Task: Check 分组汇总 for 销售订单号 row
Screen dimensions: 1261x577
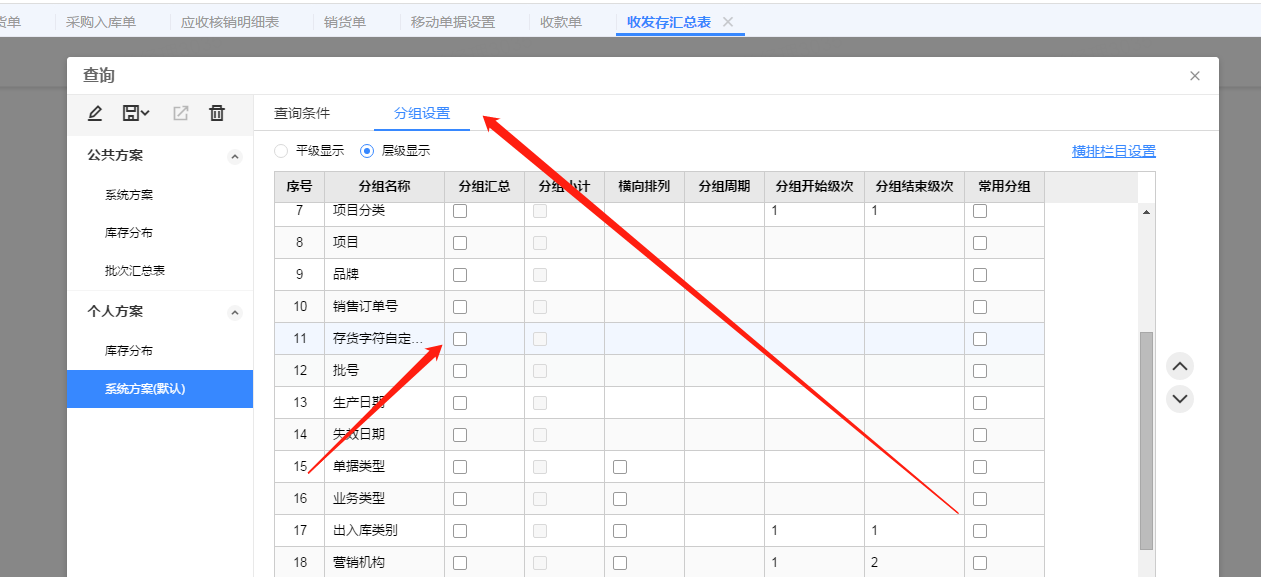Action: click(x=460, y=307)
